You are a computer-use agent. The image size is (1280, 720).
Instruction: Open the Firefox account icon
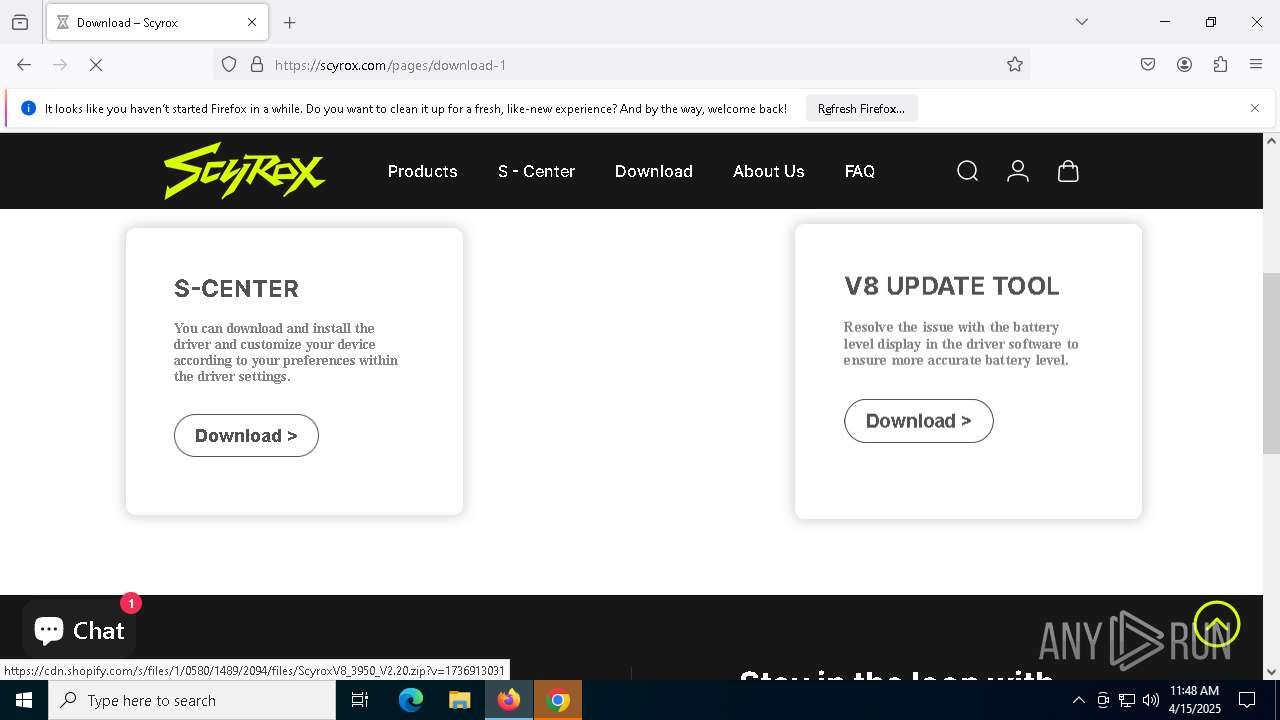point(1184,65)
